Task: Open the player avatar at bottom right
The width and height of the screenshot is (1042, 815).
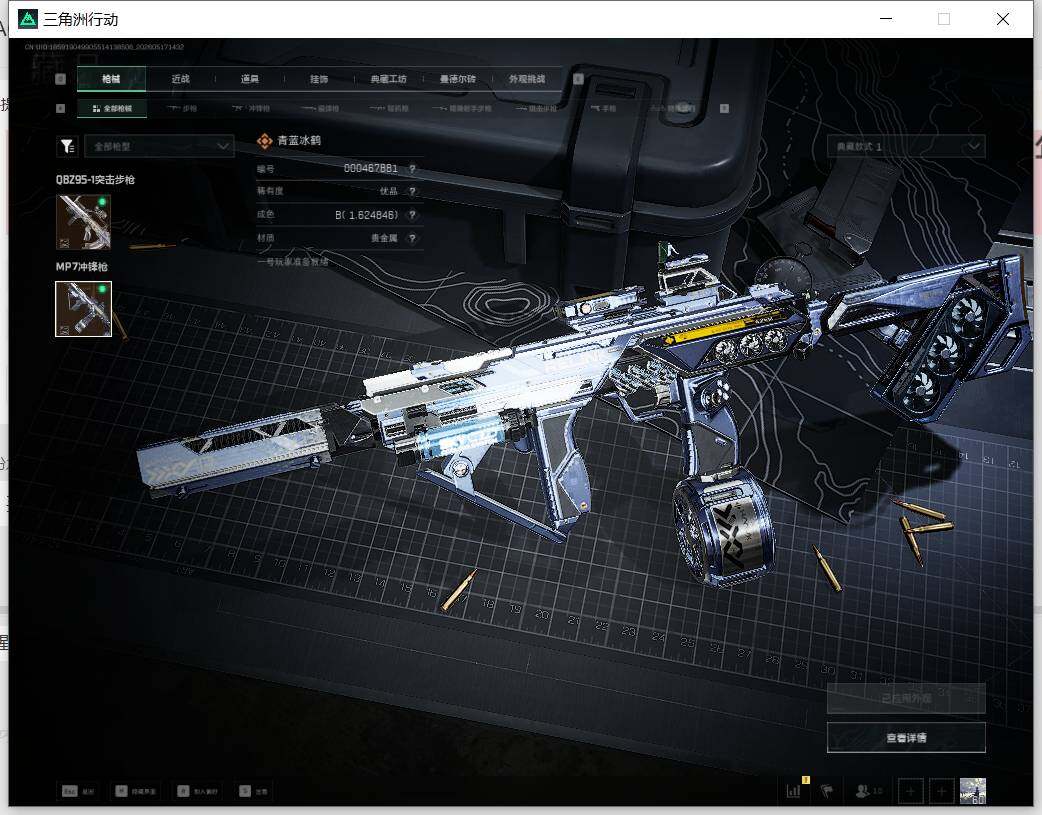Action: 973,791
